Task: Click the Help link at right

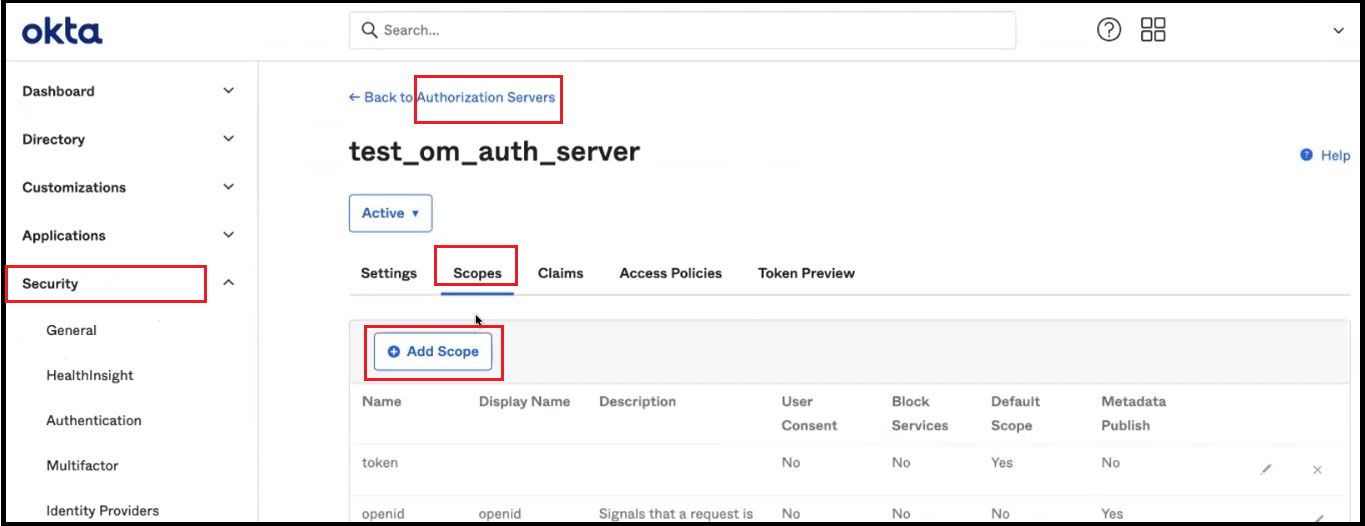Action: point(1325,155)
